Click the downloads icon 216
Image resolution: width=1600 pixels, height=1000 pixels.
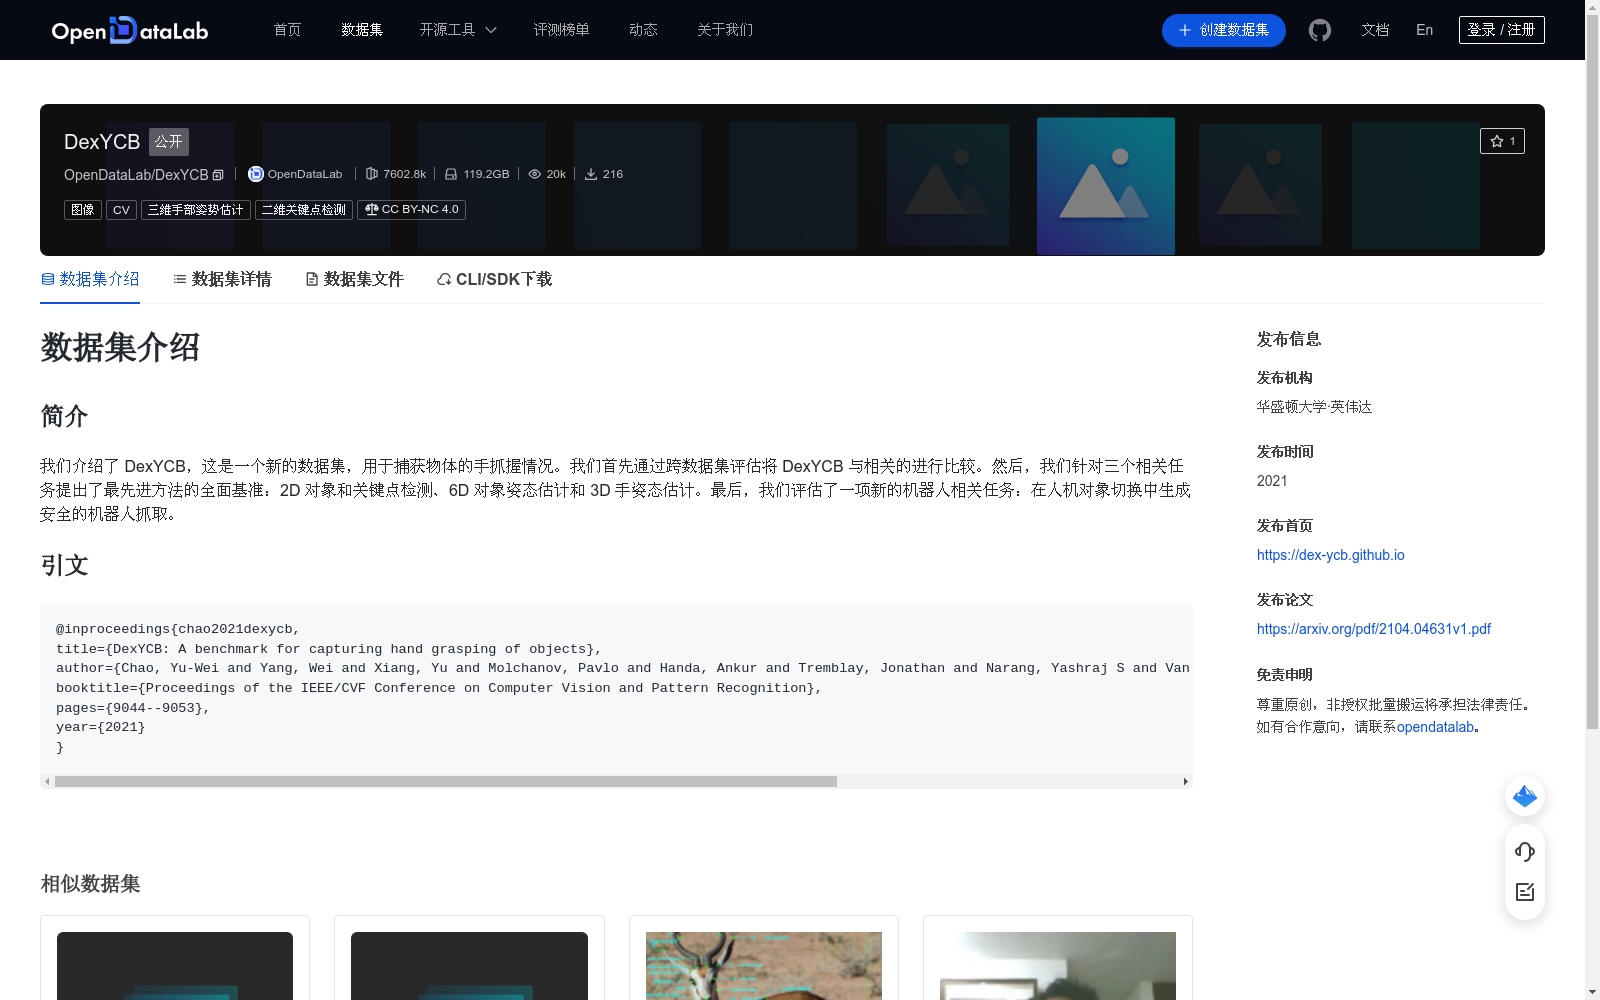tap(591, 174)
